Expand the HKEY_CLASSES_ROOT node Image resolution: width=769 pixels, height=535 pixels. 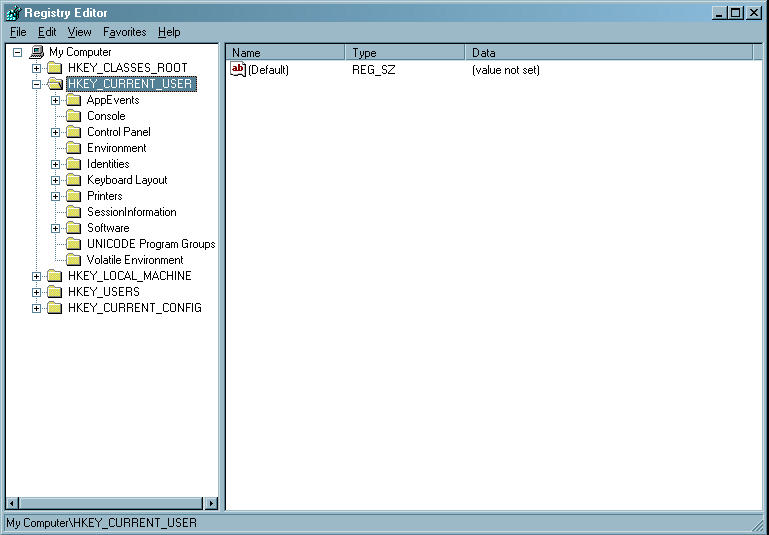[36, 68]
